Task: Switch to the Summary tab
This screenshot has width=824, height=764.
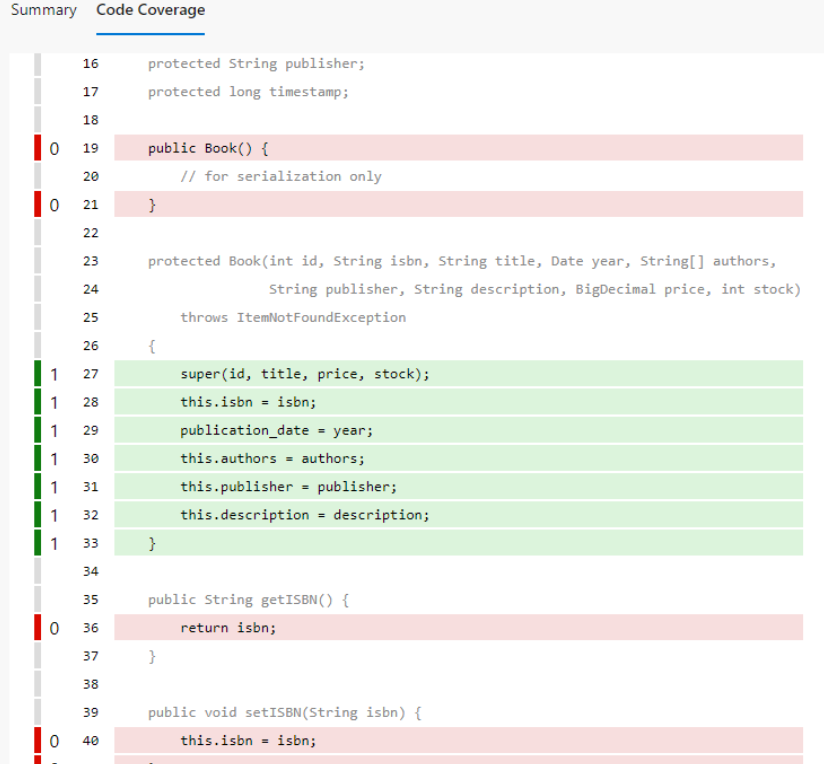Action: [43, 10]
